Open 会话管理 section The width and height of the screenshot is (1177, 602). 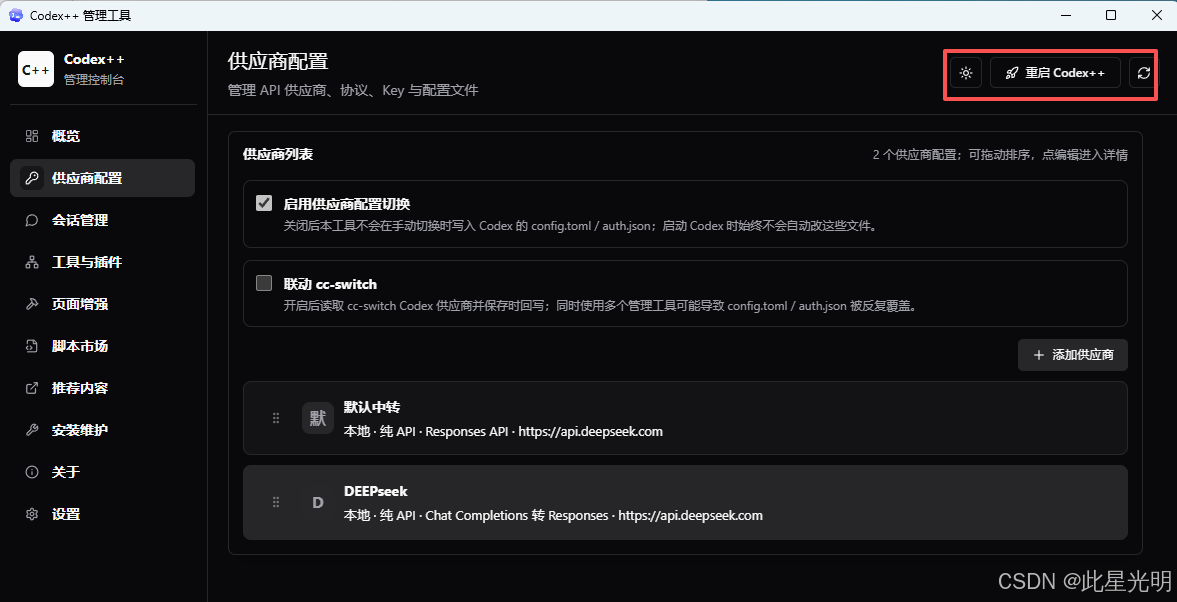coord(102,220)
